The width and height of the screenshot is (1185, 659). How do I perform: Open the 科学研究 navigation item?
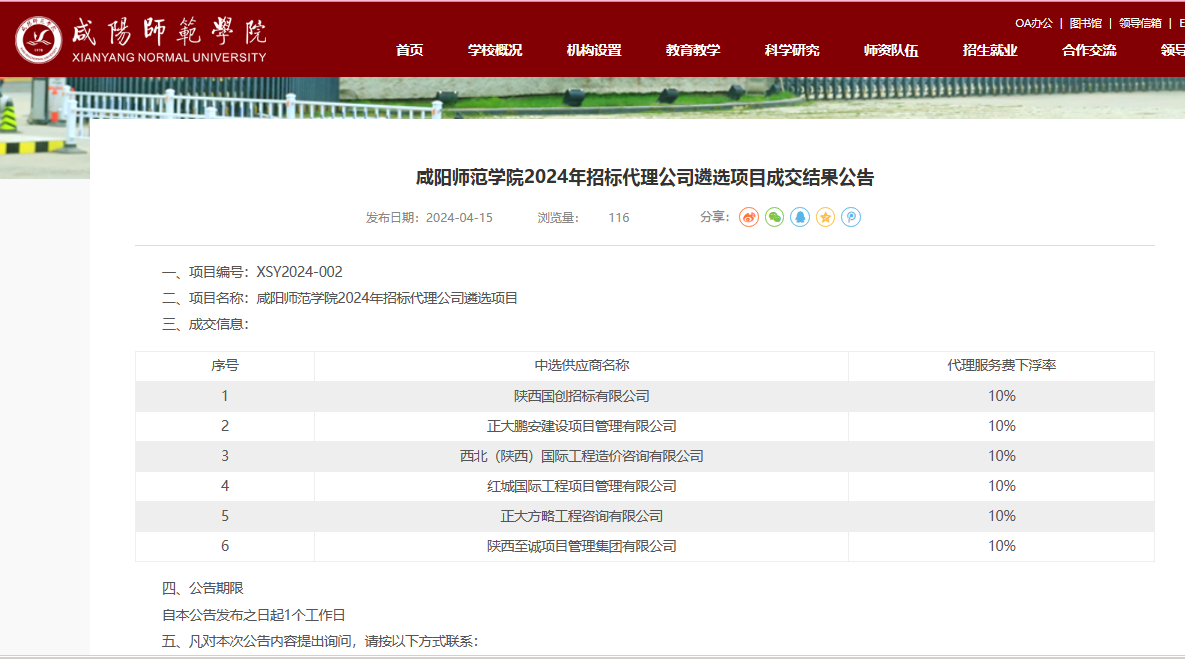click(x=792, y=50)
